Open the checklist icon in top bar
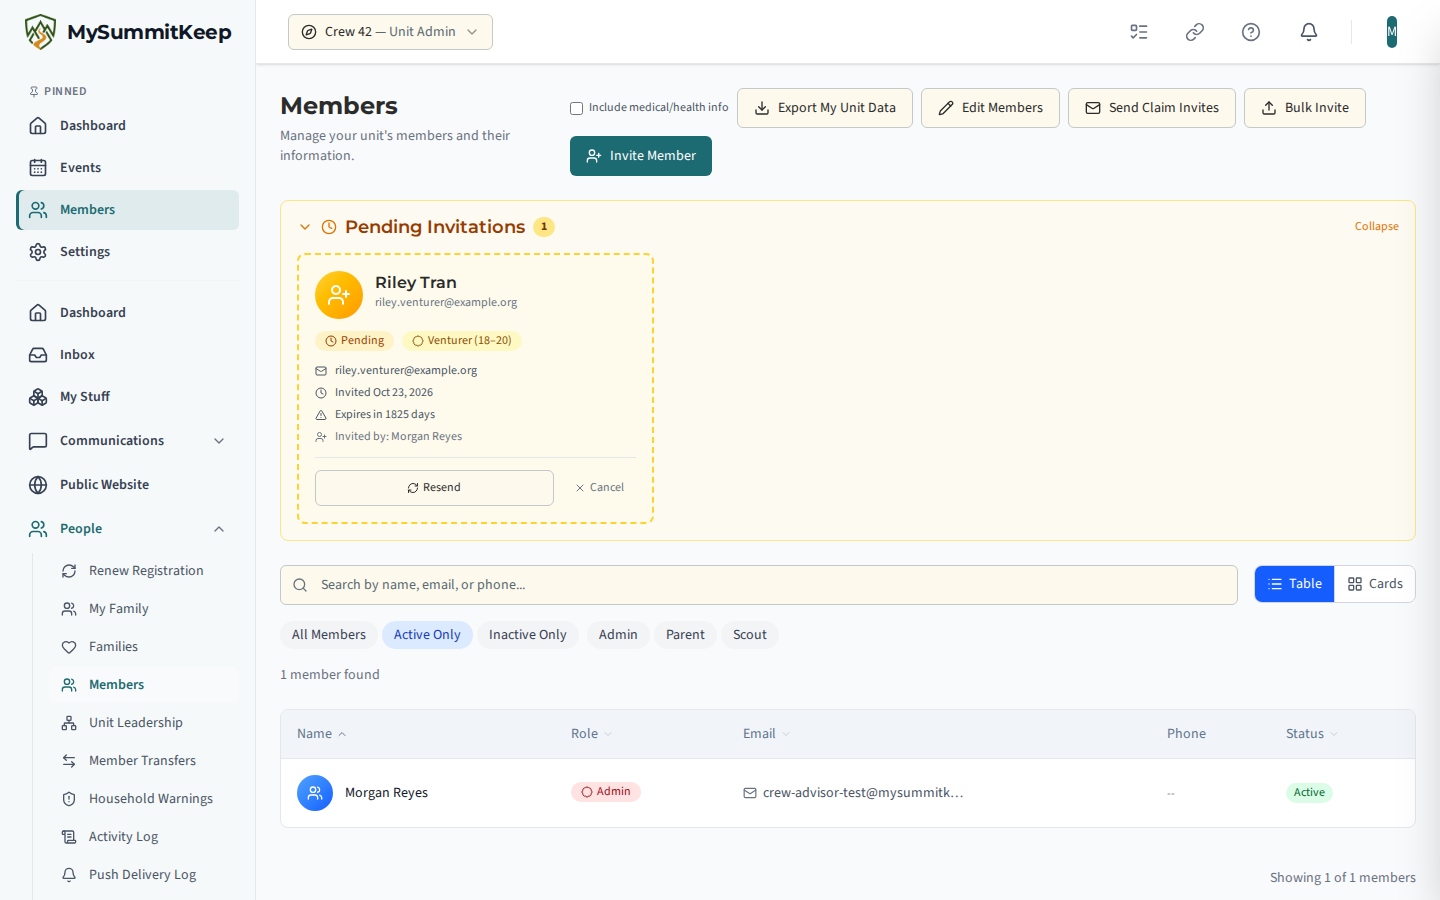 pos(1139,32)
